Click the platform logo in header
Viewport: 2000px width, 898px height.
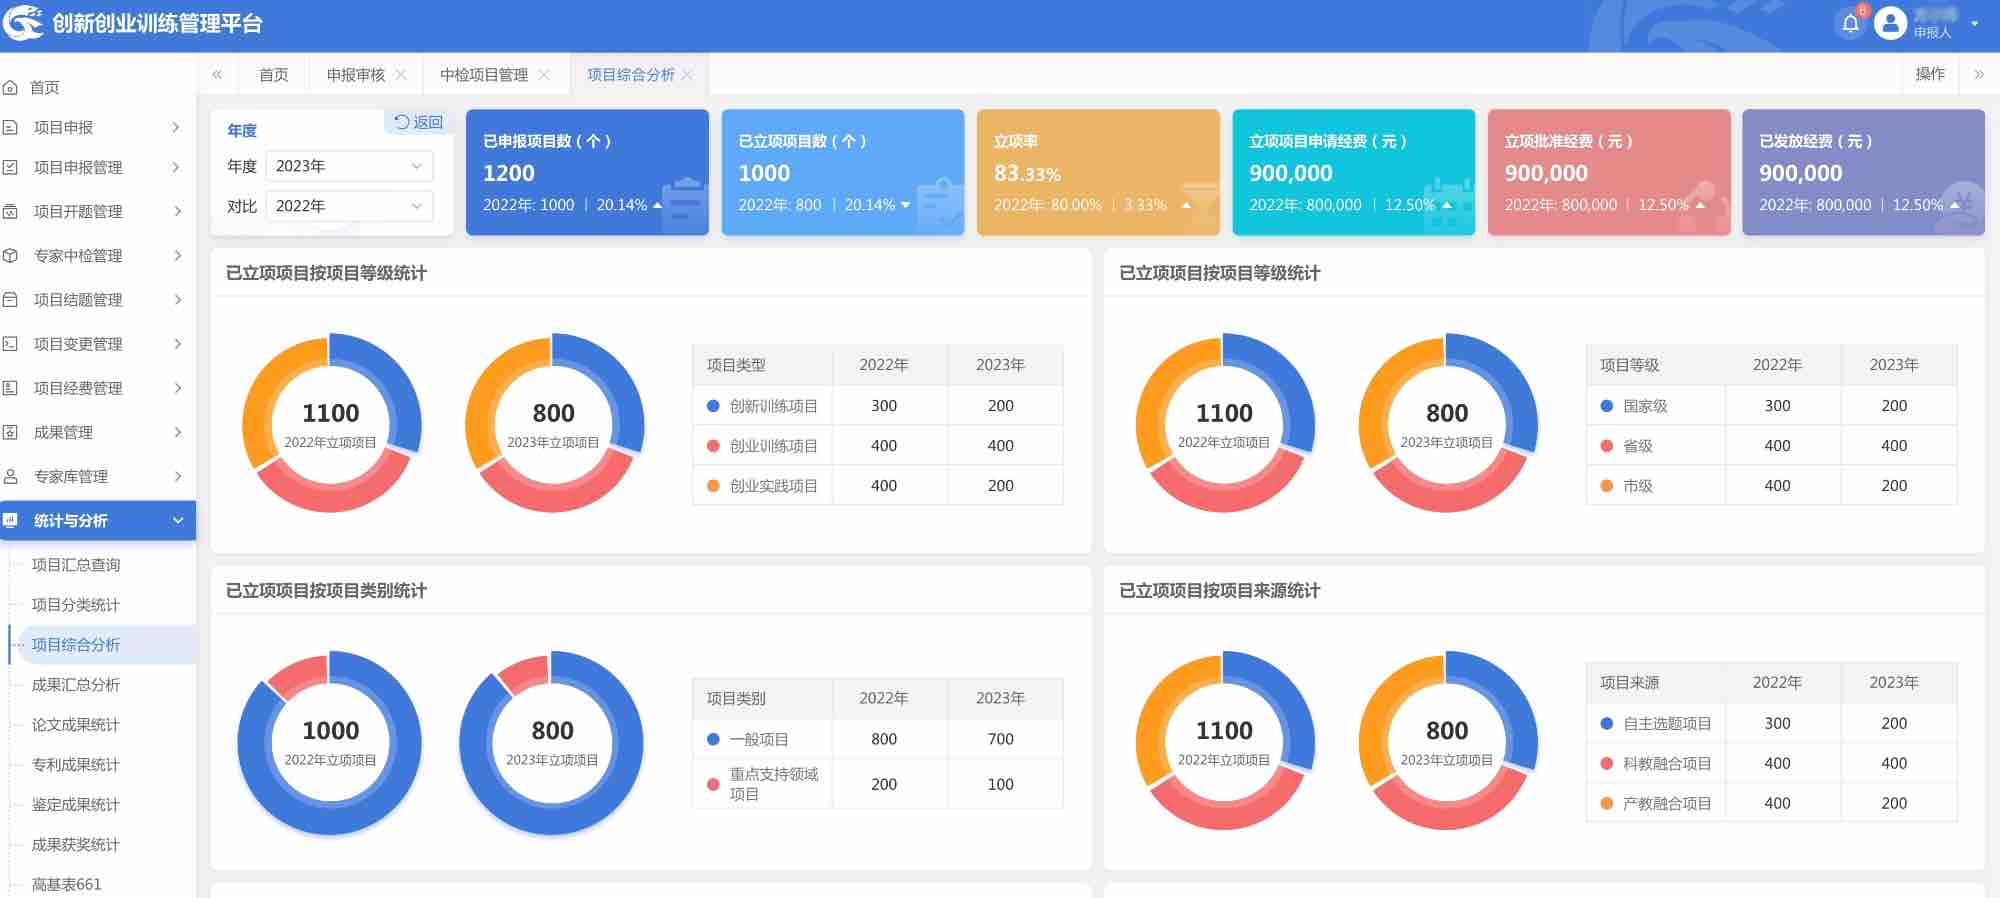coord(23,22)
